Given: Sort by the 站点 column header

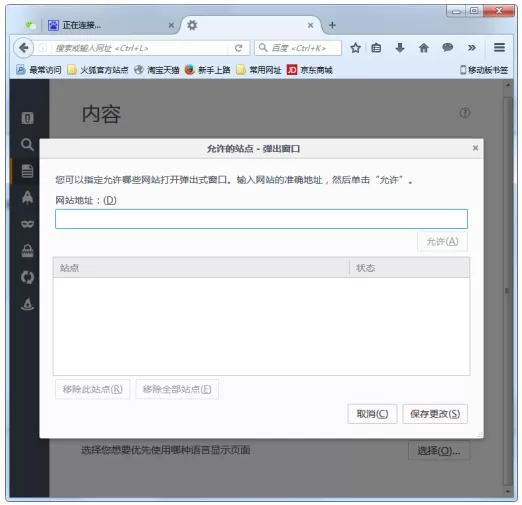Looking at the screenshot, I should pyautogui.click(x=201, y=268).
